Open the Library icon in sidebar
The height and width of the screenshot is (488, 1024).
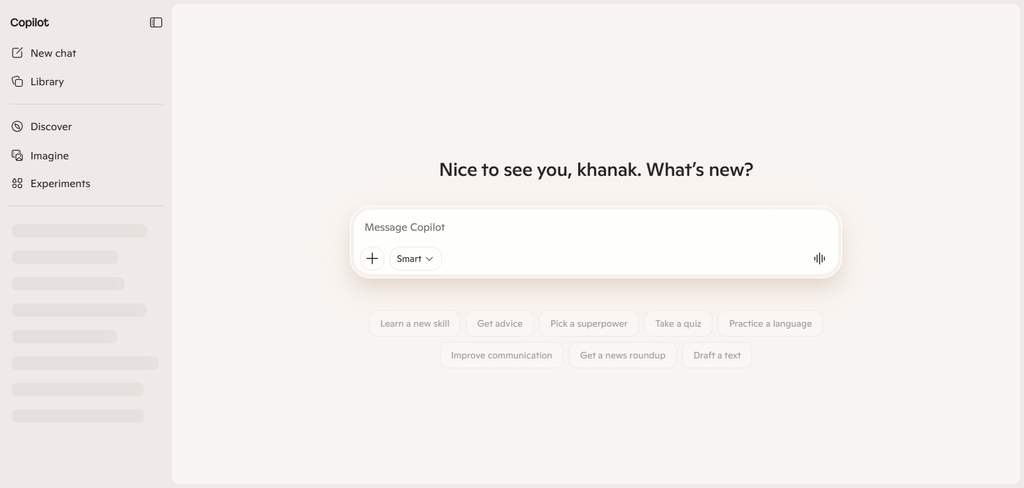[18, 82]
